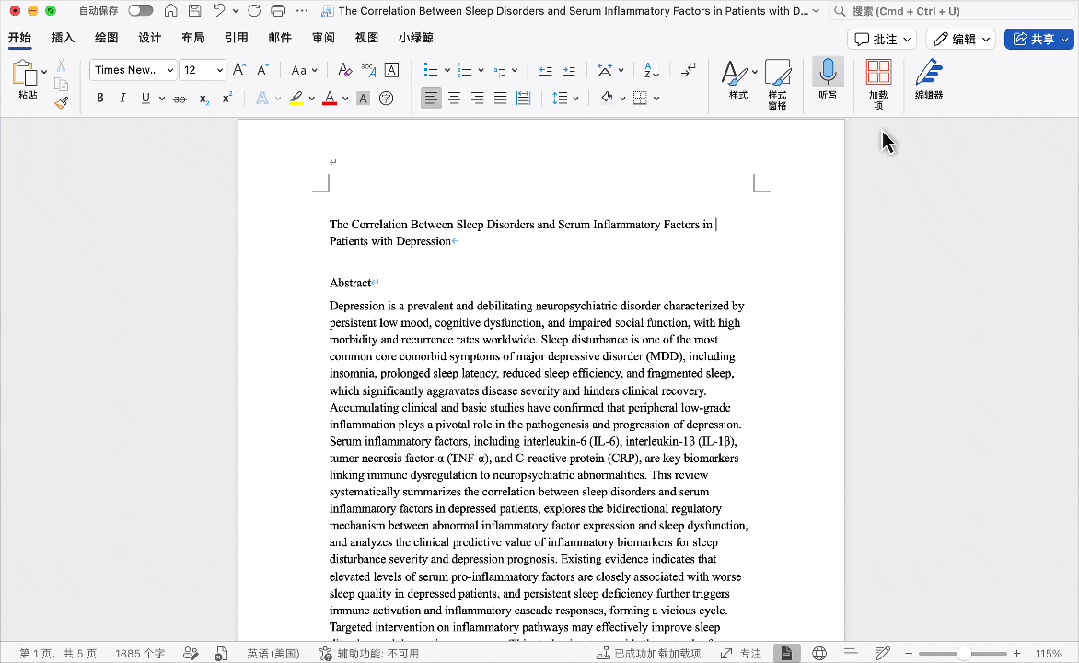Expand the Times New Roman font dropdown
The width and height of the screenshot is (1079, 663).
[x=170, y=70]
